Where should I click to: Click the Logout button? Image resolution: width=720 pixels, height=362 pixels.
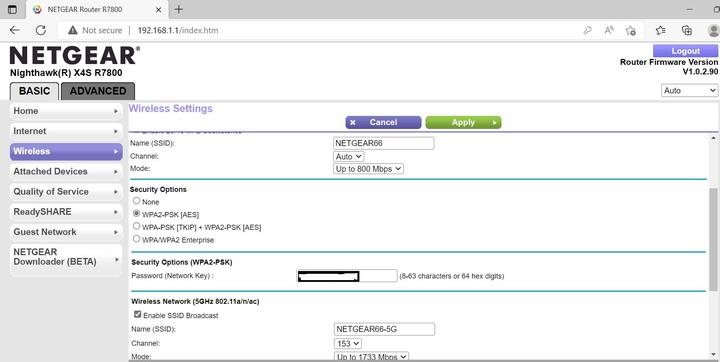685,51
